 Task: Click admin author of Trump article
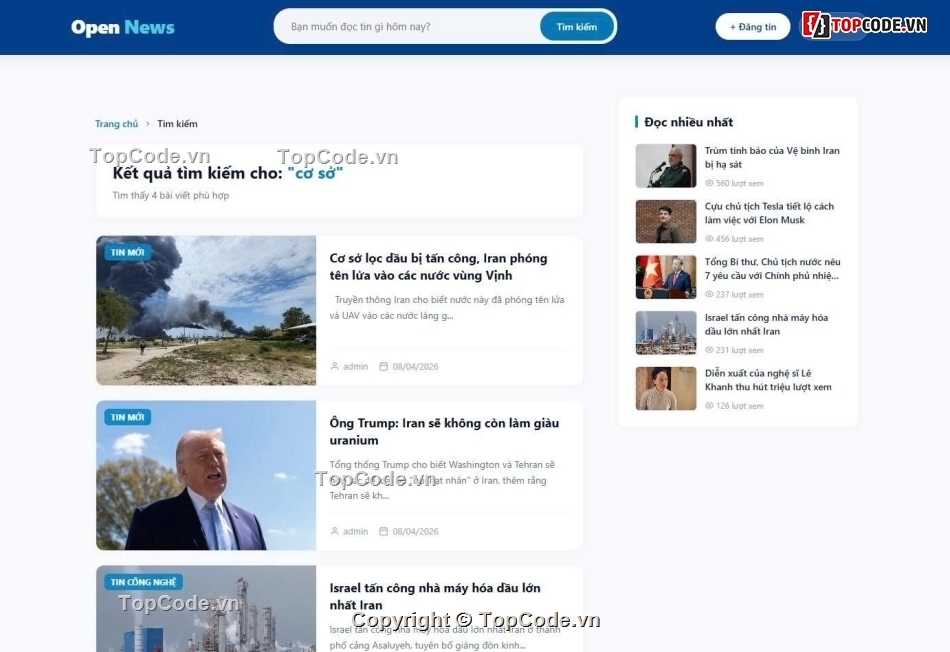click(356, 531)
